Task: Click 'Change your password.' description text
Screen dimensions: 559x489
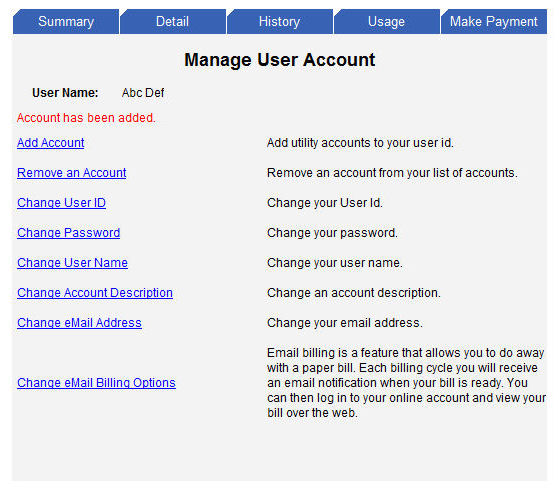Action: click(x=332, y=232)
